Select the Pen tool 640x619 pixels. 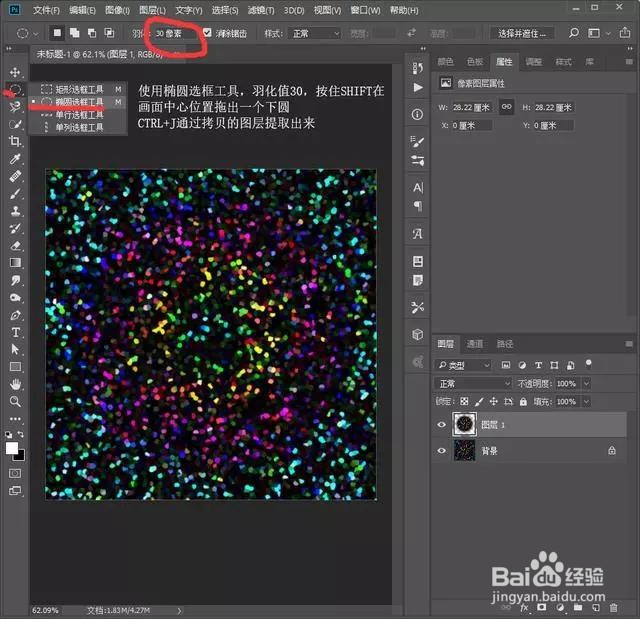click(x=15, y=315)
